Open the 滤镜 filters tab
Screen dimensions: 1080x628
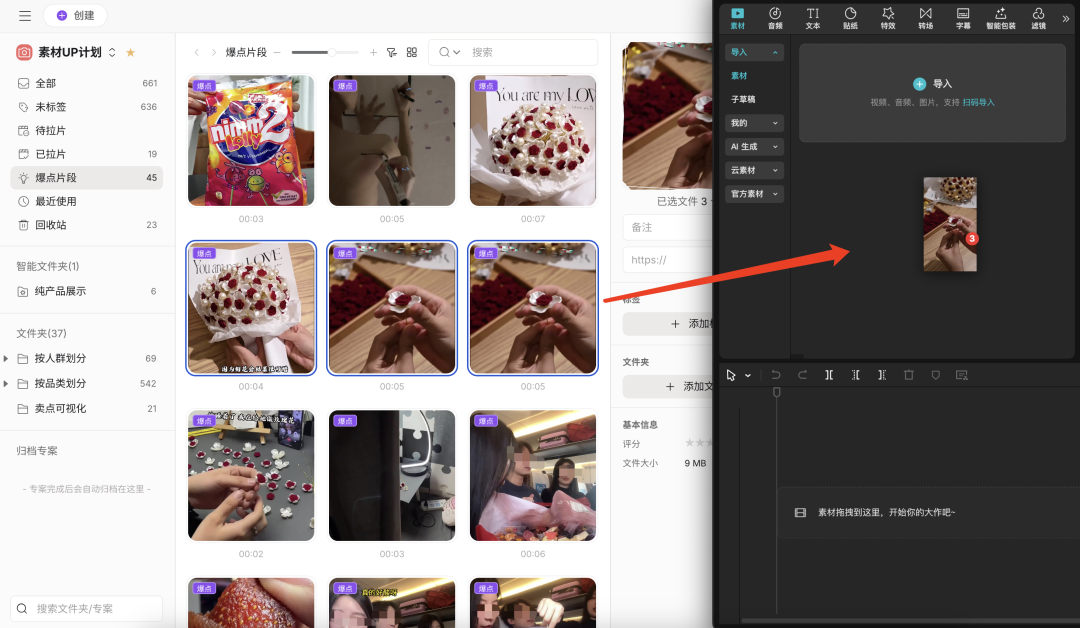click(x=1039, y=18)
